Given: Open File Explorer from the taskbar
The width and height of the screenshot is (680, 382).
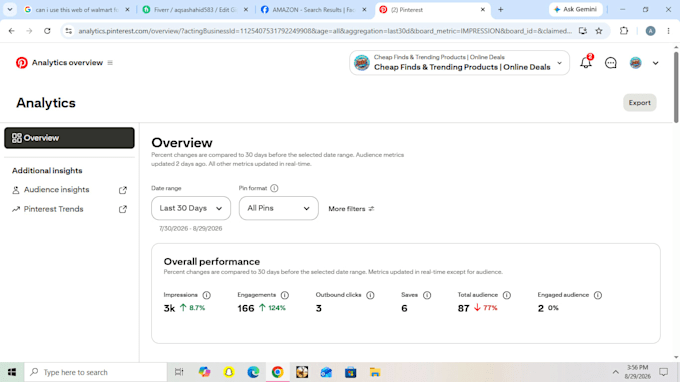Looking at the screenshot, I should pyautogui.click(x=375, y=372).
